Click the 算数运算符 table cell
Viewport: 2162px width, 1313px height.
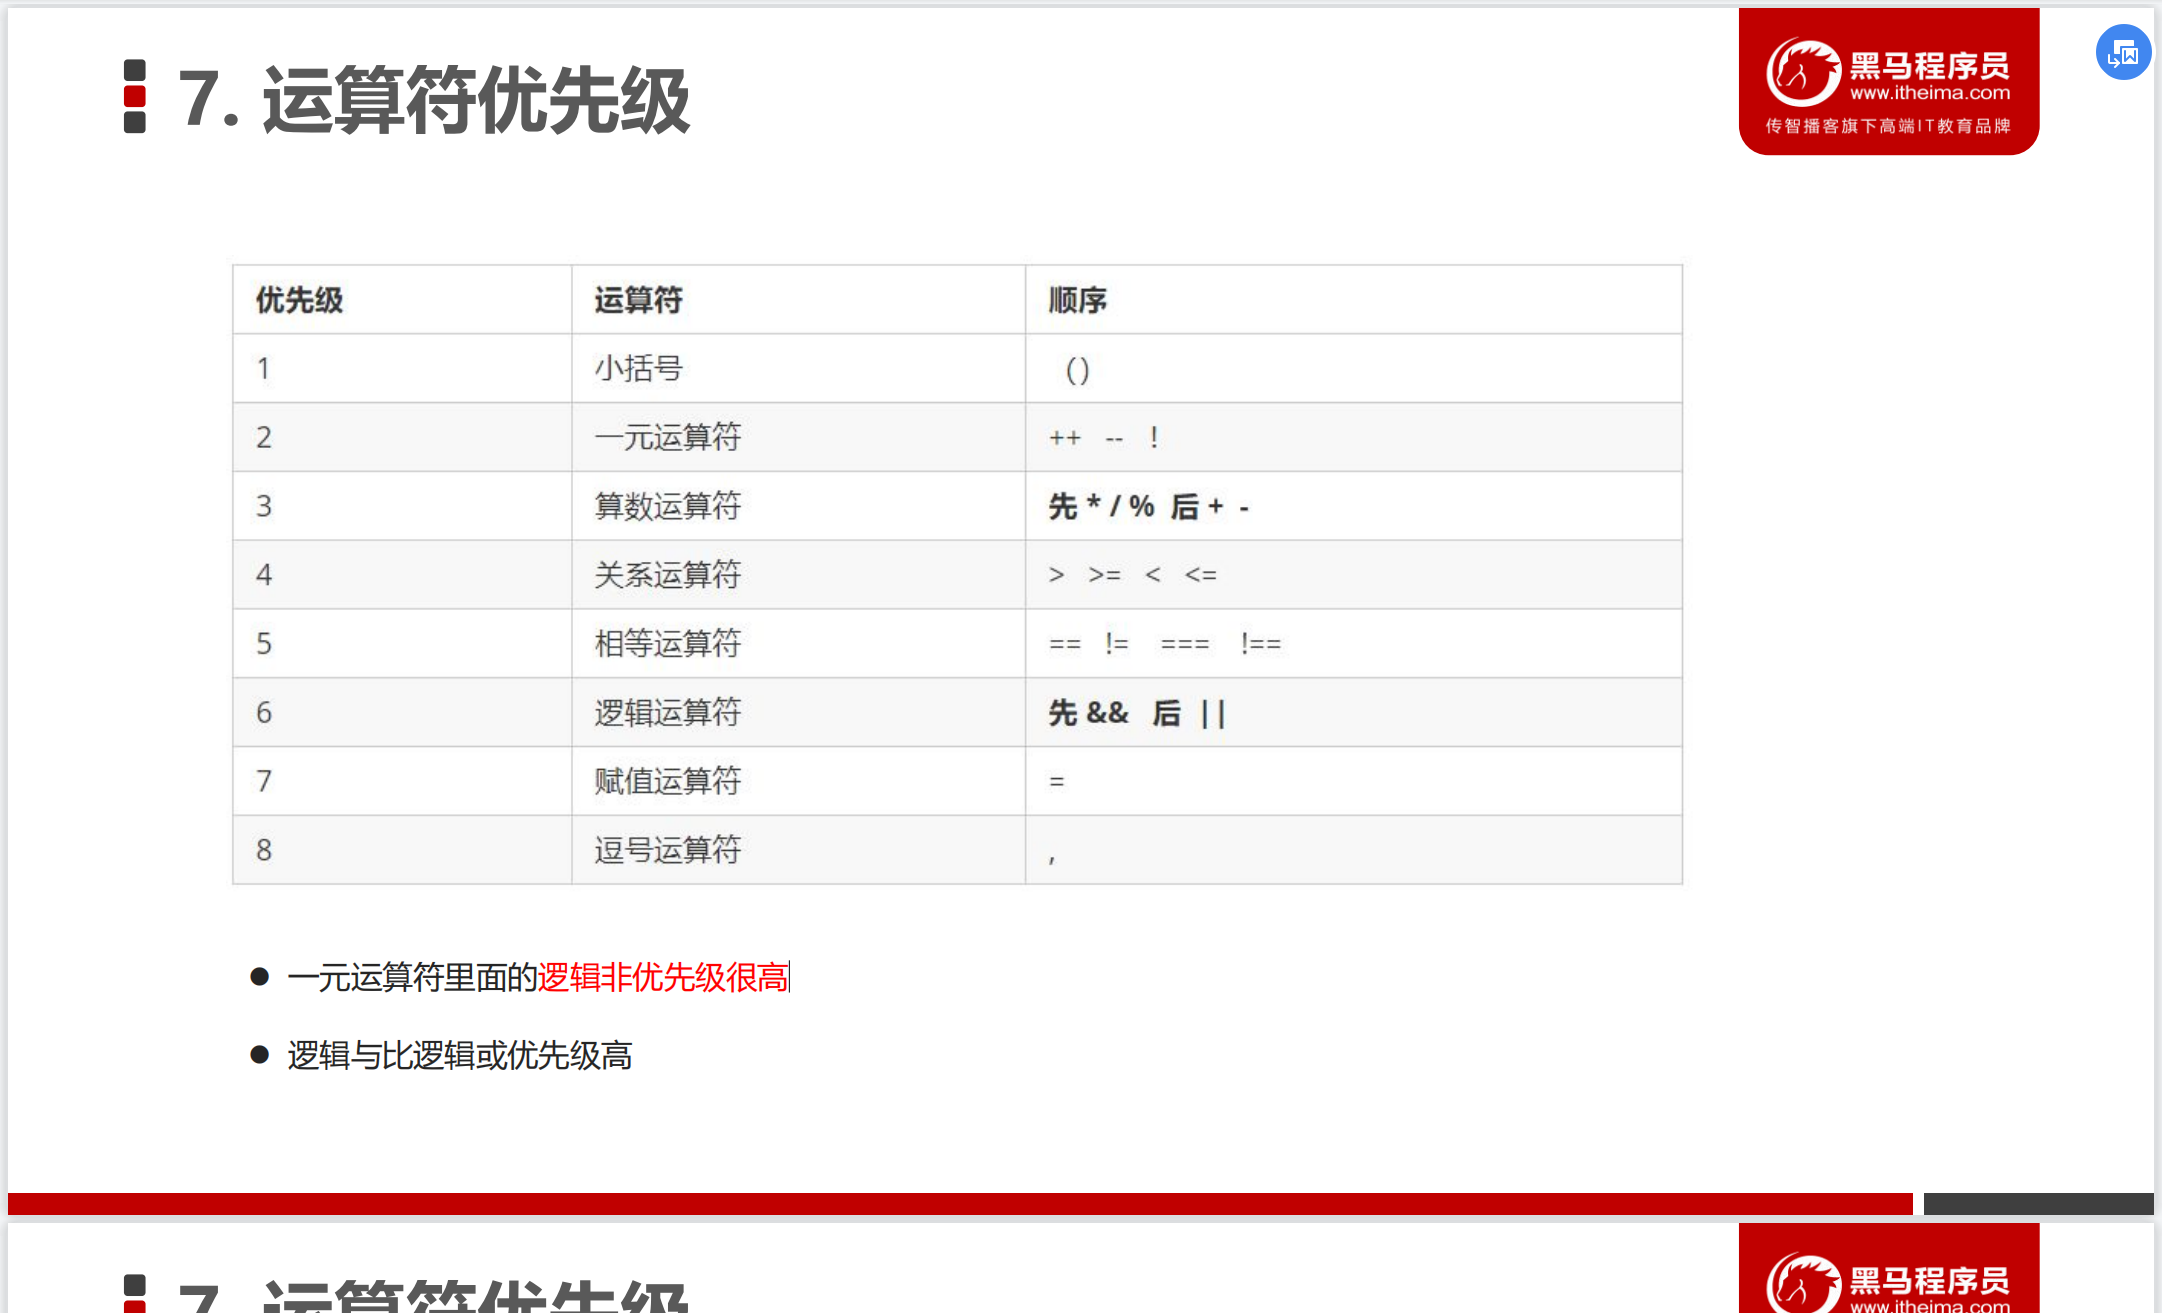pos(798,506)
